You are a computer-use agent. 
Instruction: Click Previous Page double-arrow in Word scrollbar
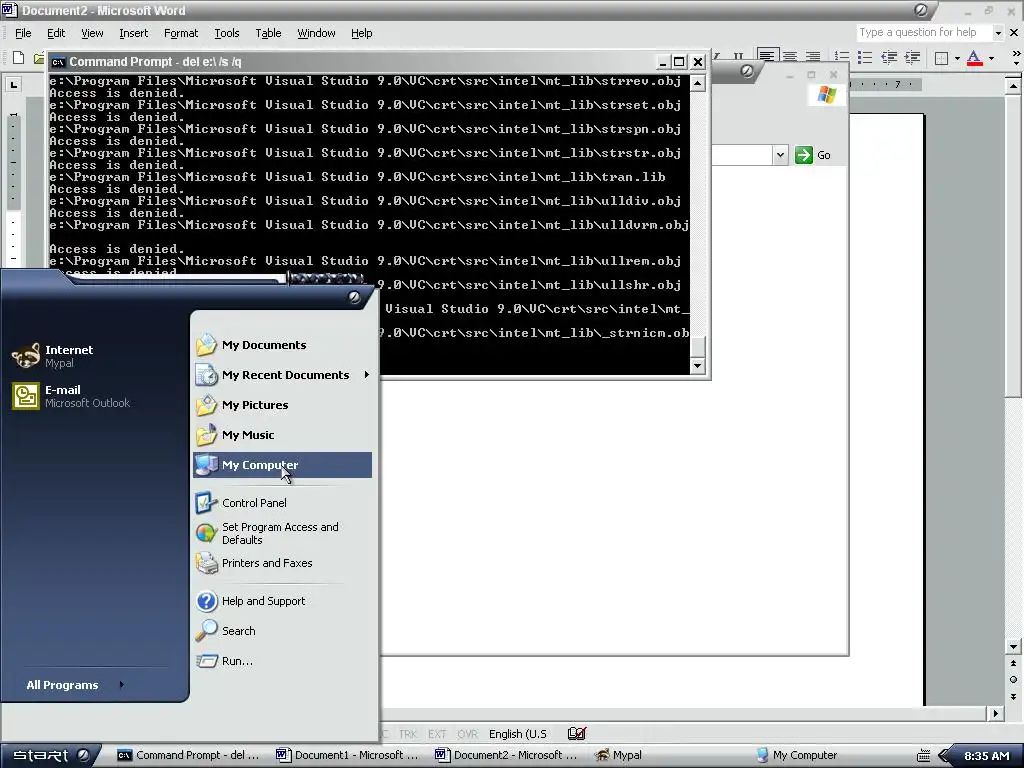pyautogui.click(x=1014, y=664)
